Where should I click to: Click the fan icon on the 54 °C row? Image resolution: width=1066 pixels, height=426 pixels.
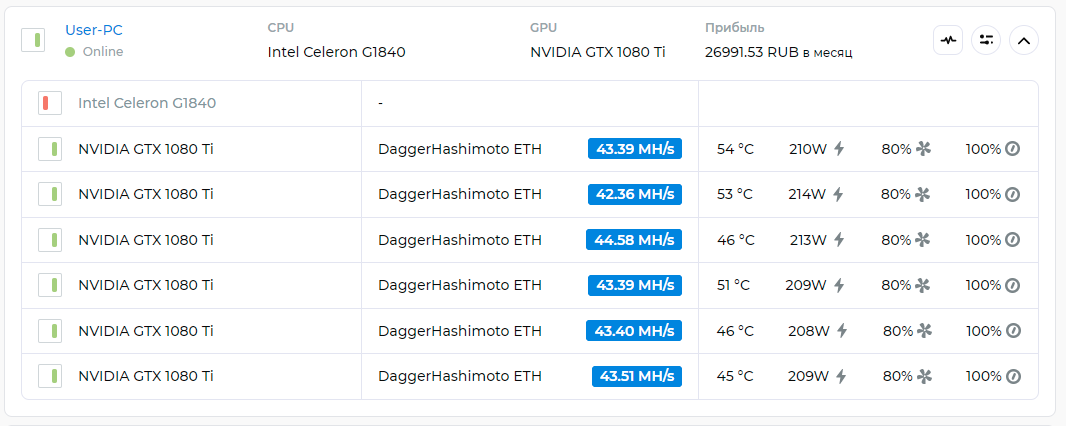point(923,149)
